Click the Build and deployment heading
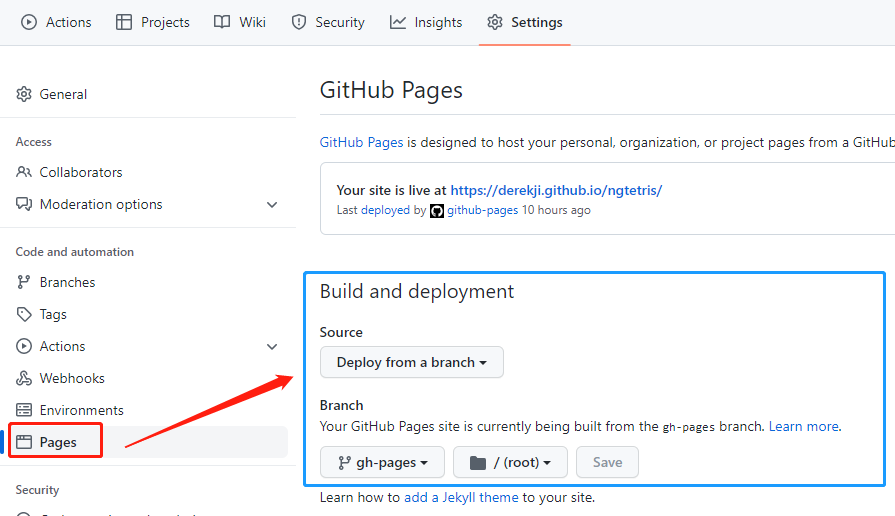Viewport: 895px width, 516px height. coord(417,291)
